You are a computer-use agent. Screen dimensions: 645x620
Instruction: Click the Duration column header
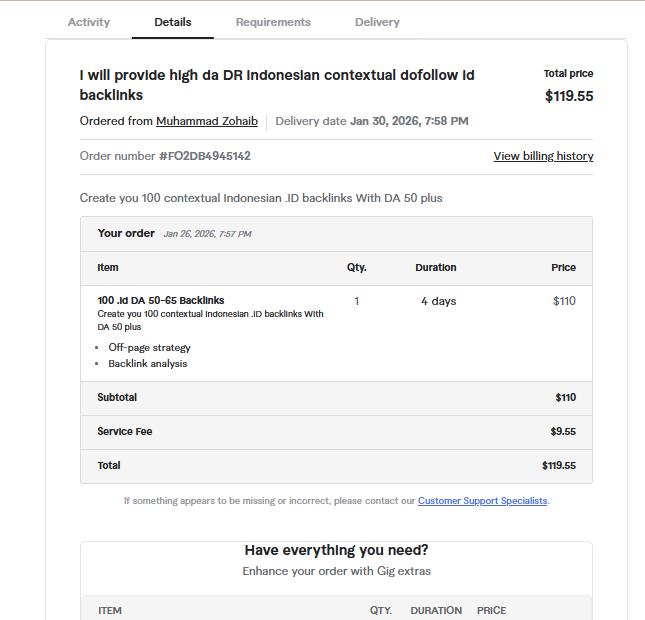(x=436, y=268)
